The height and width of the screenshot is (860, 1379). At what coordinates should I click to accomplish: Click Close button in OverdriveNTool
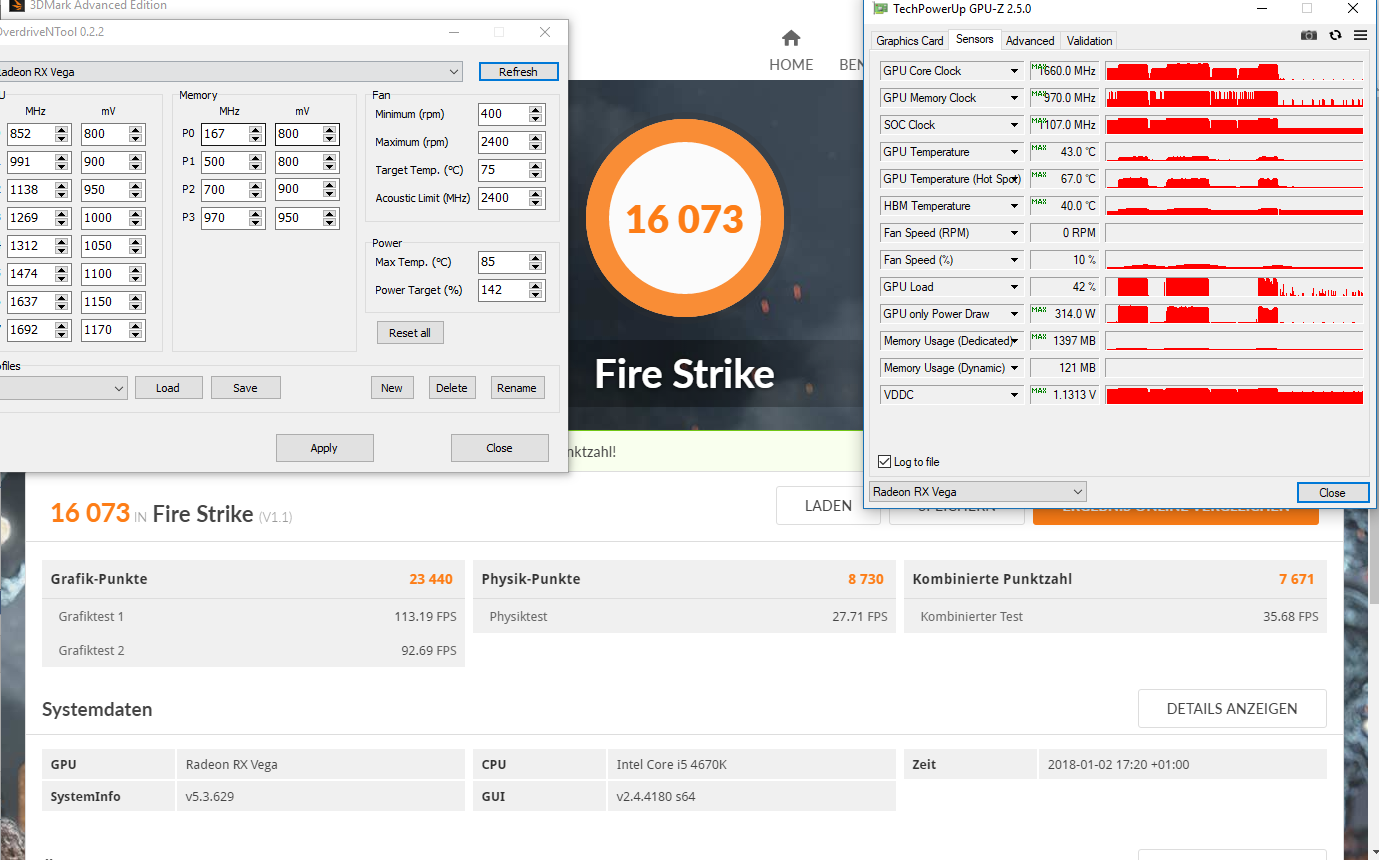(x=499, y=448)
